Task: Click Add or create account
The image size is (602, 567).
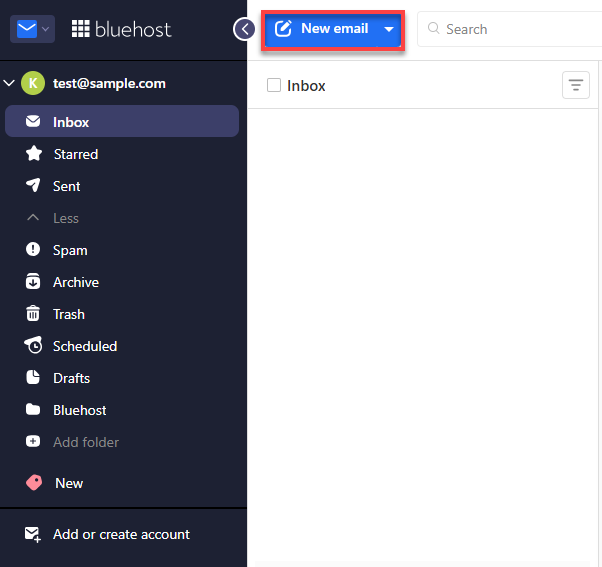Action: [122, 534]
